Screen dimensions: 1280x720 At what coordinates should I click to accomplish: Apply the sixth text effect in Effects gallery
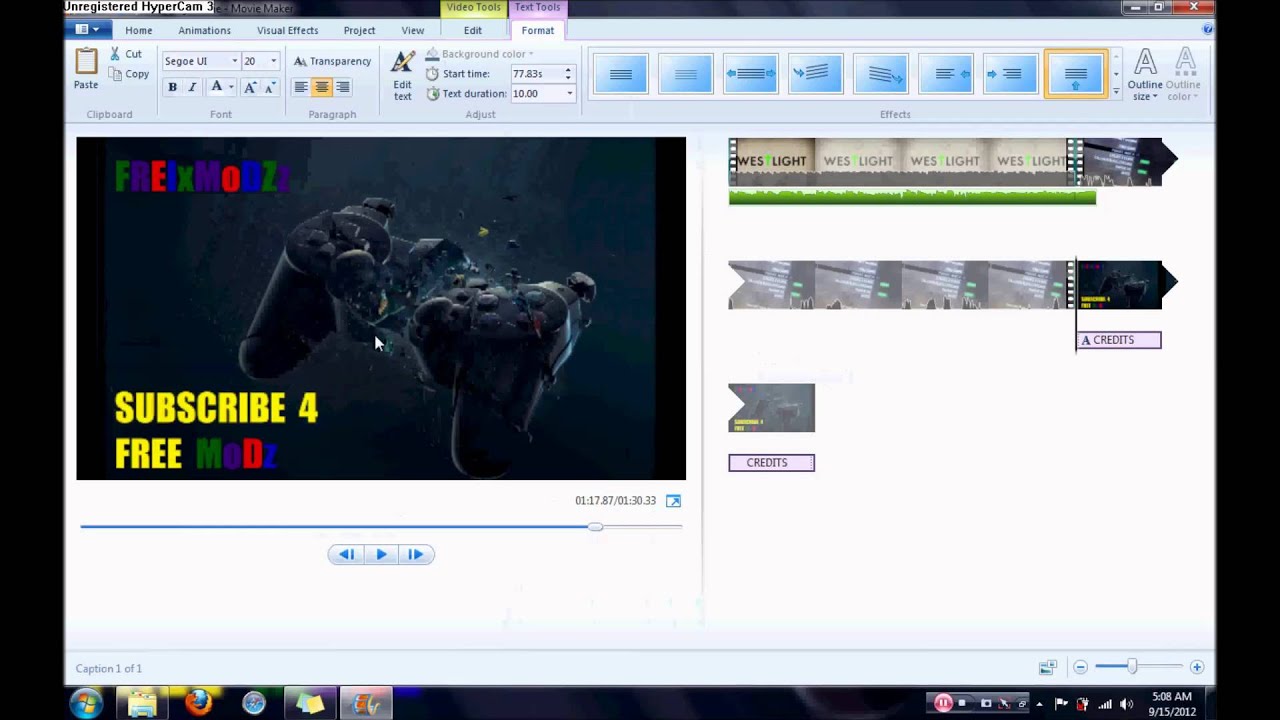(946, 74)
